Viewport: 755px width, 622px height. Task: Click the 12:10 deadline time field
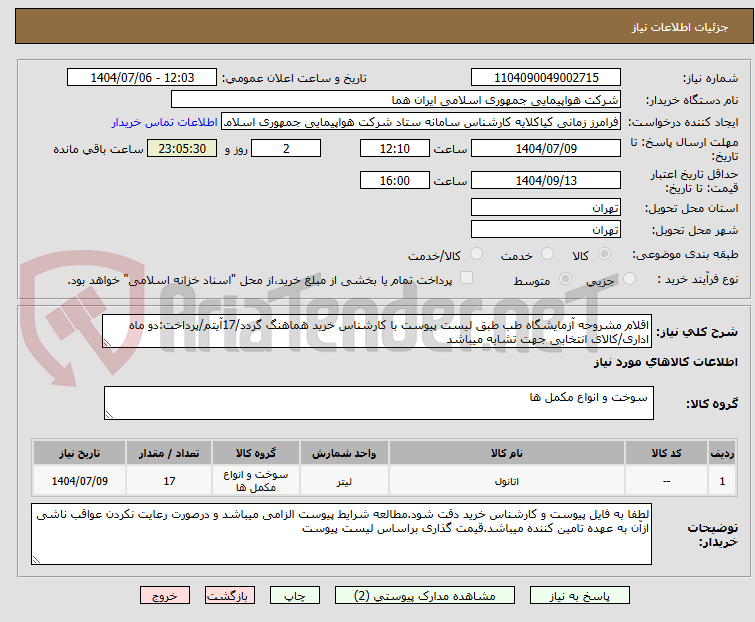(395, 148)
